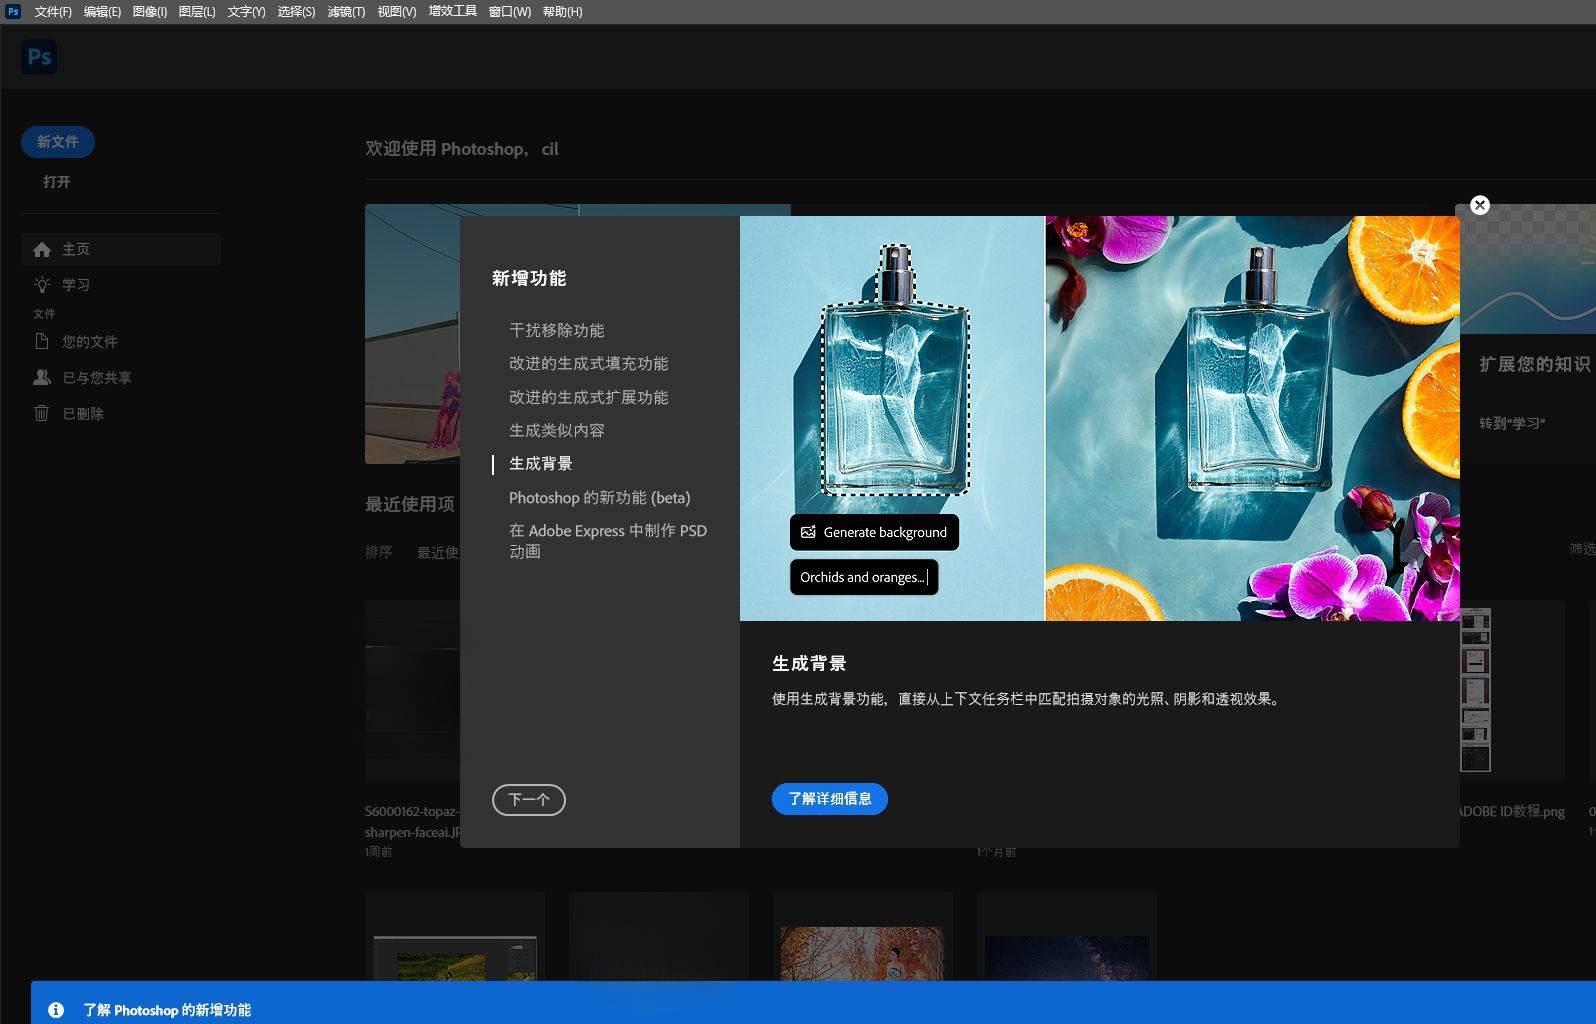Open the 排序 sort control
1596x1024 pixels.
[x=379, y=552]
